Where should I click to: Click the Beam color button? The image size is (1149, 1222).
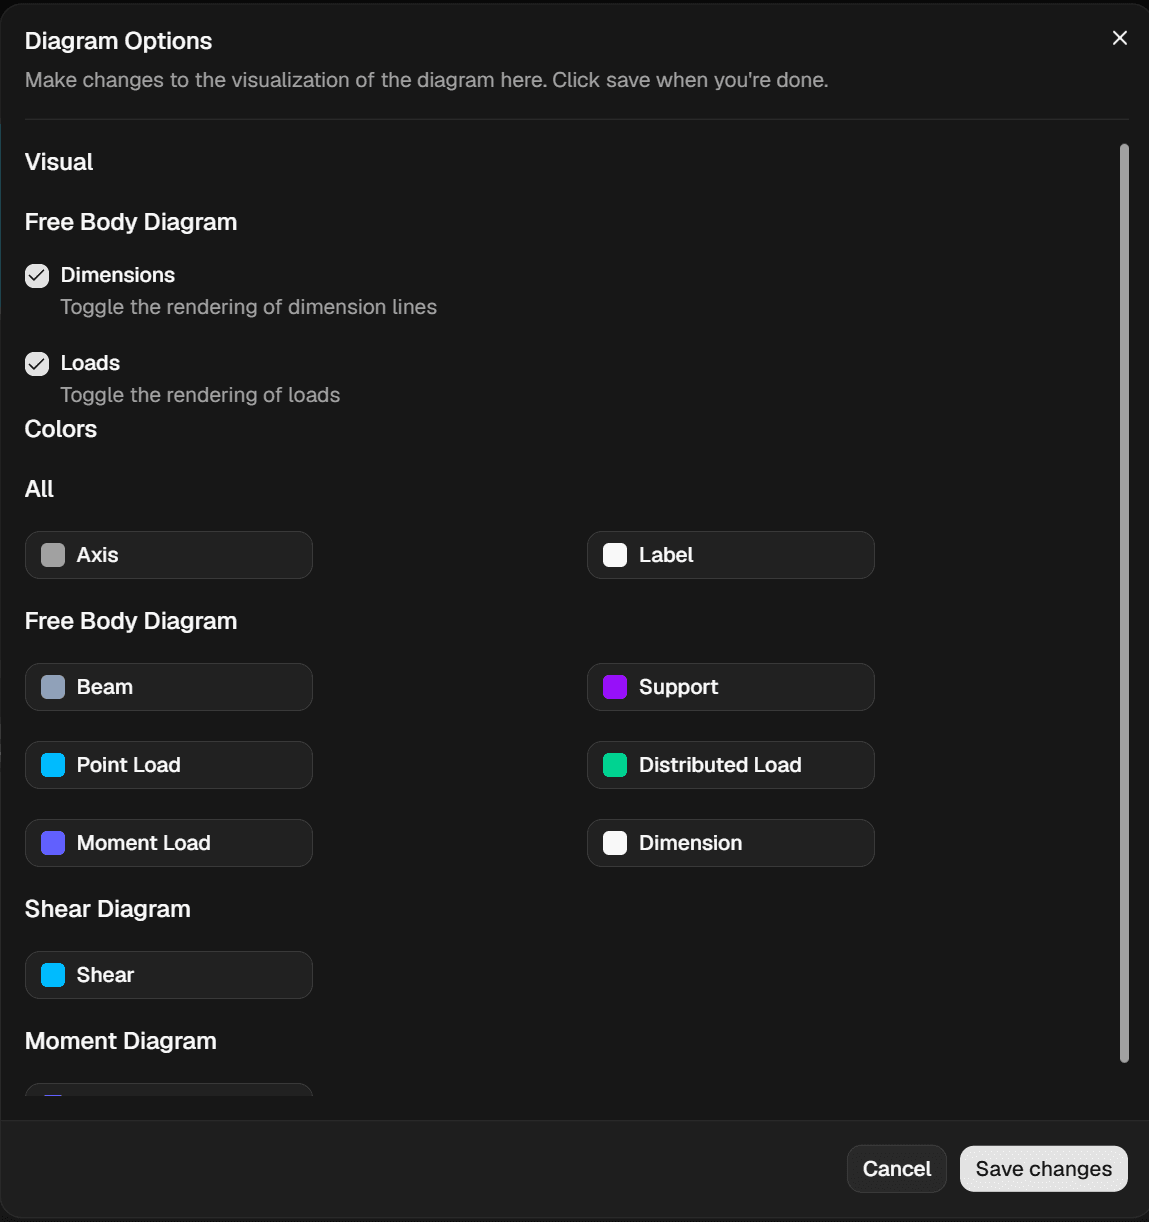click(x=169, y=687)
